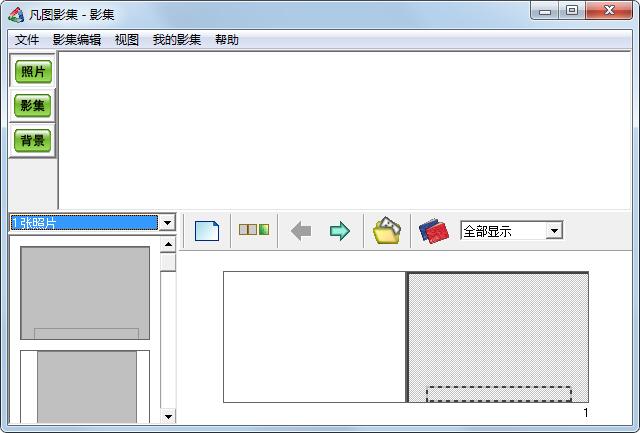Click the 照片 button in sidebar

tap(33, 72)
